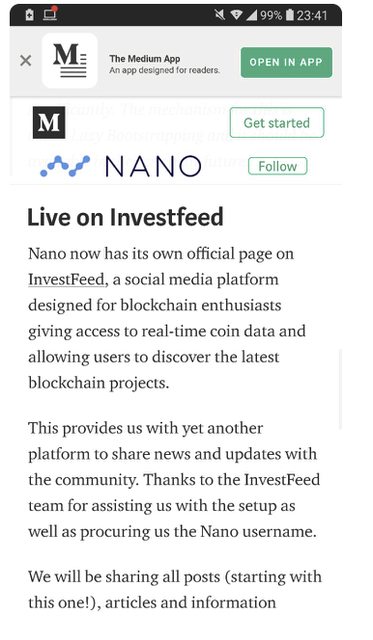Tap the Wi-Fi signal icon

(x=236, y=15)
